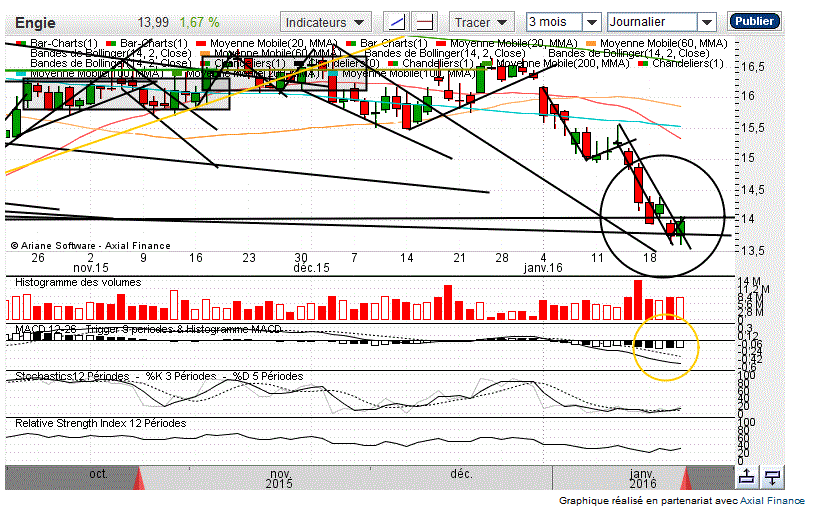Click the 16,5 price axis label
The width and height of the screenshot is (814, 513).
click(753, 67)
